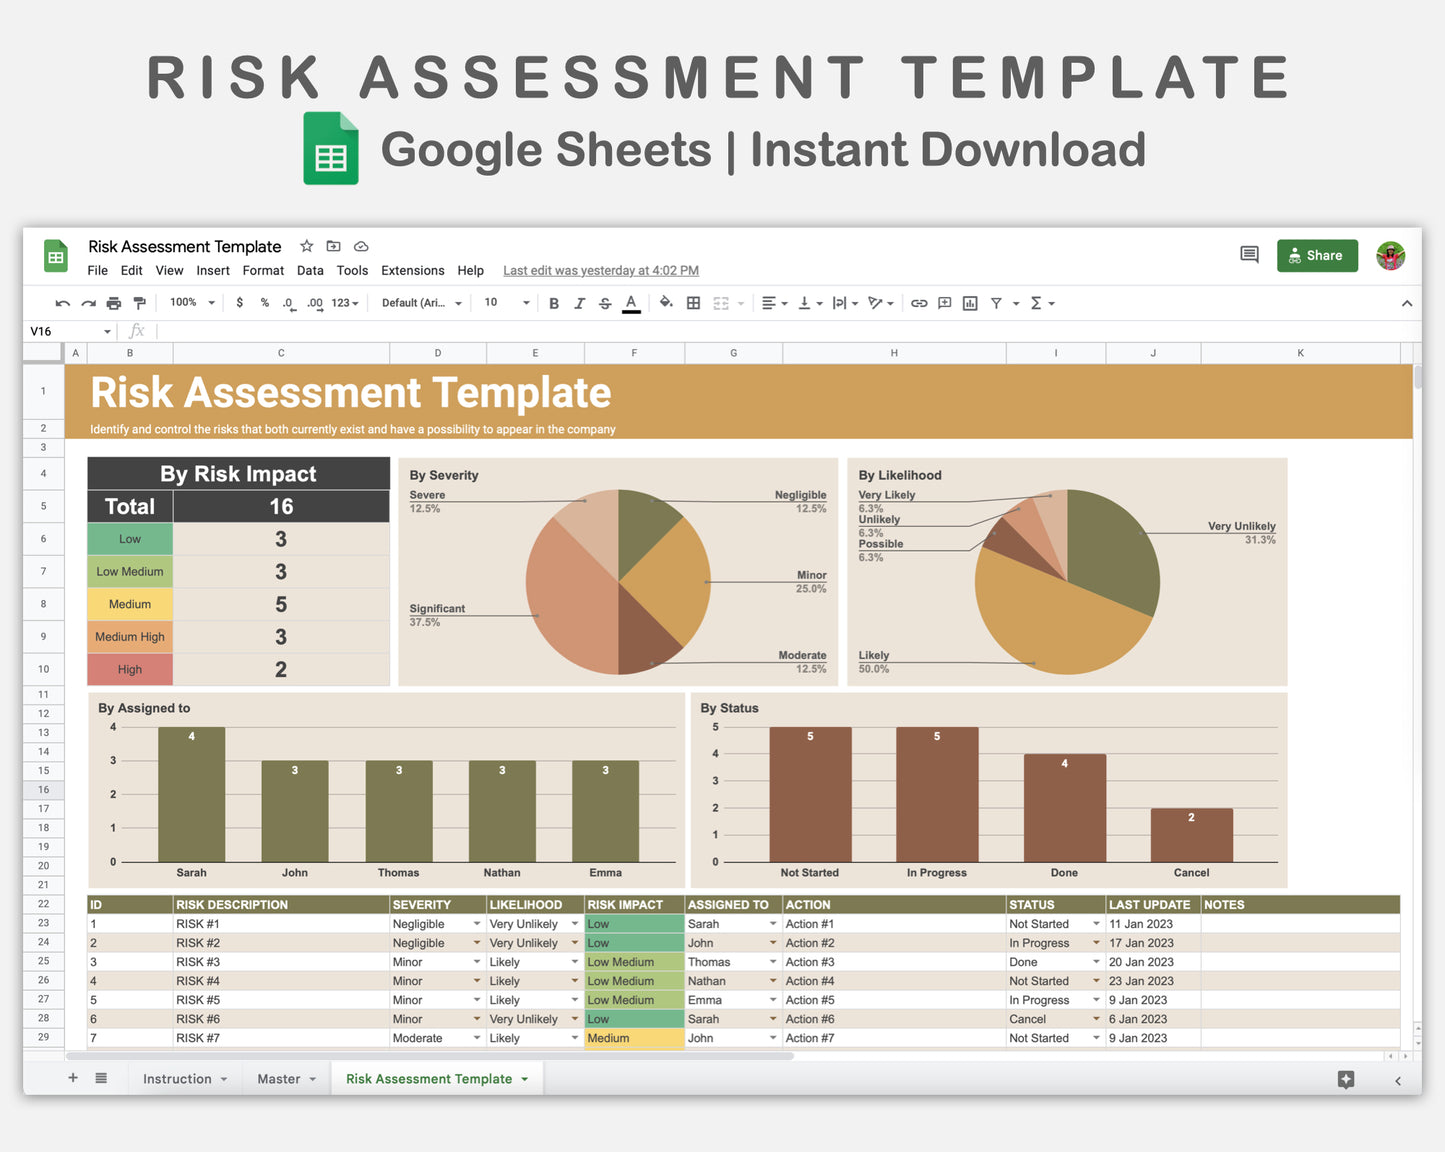Click the comment history icon near Share

(1248, 255)
